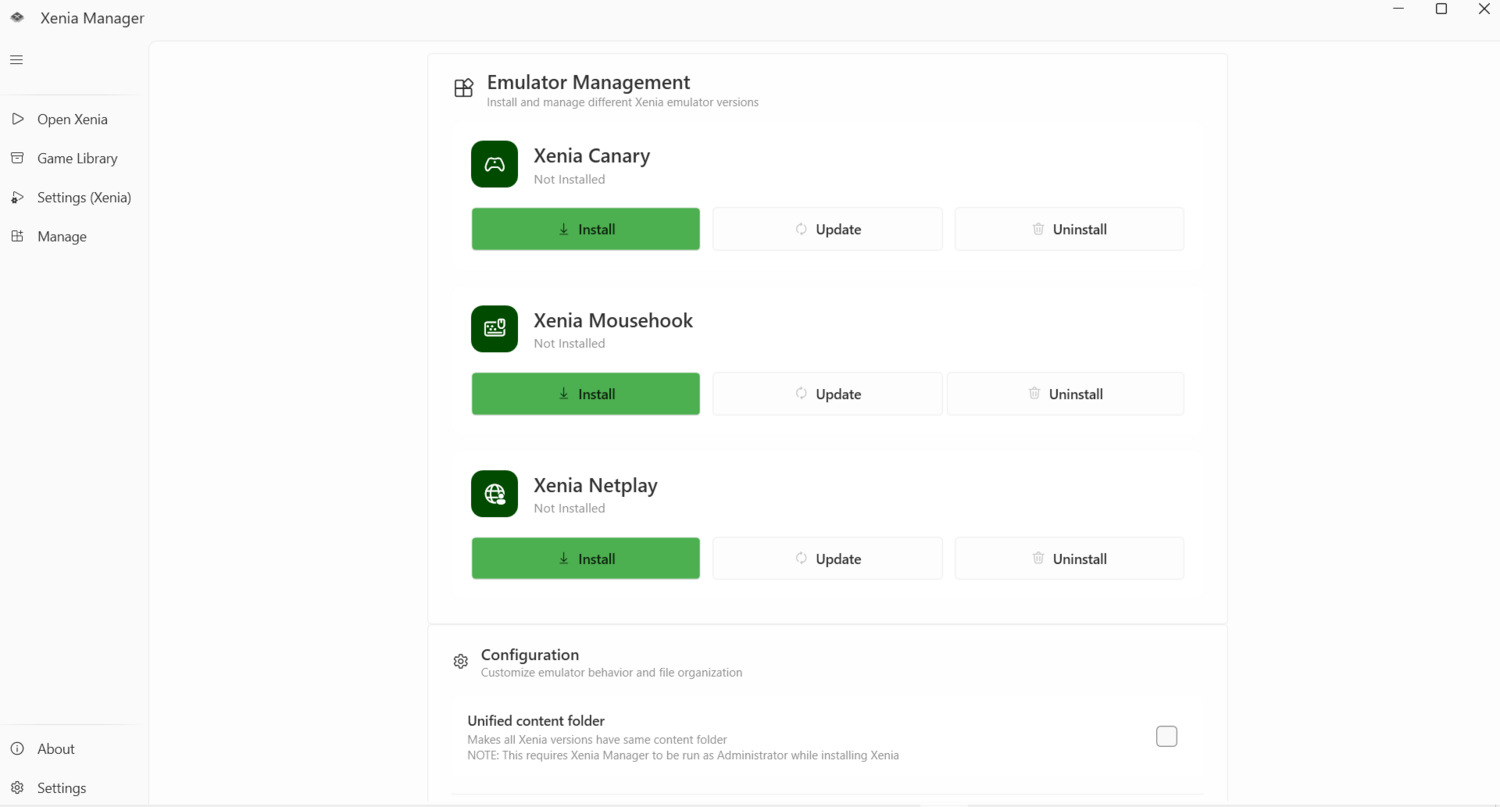Uninstall Xenia Mousehook
1500x807 pixels.
pyautogui.click(x=1065, y=394)
